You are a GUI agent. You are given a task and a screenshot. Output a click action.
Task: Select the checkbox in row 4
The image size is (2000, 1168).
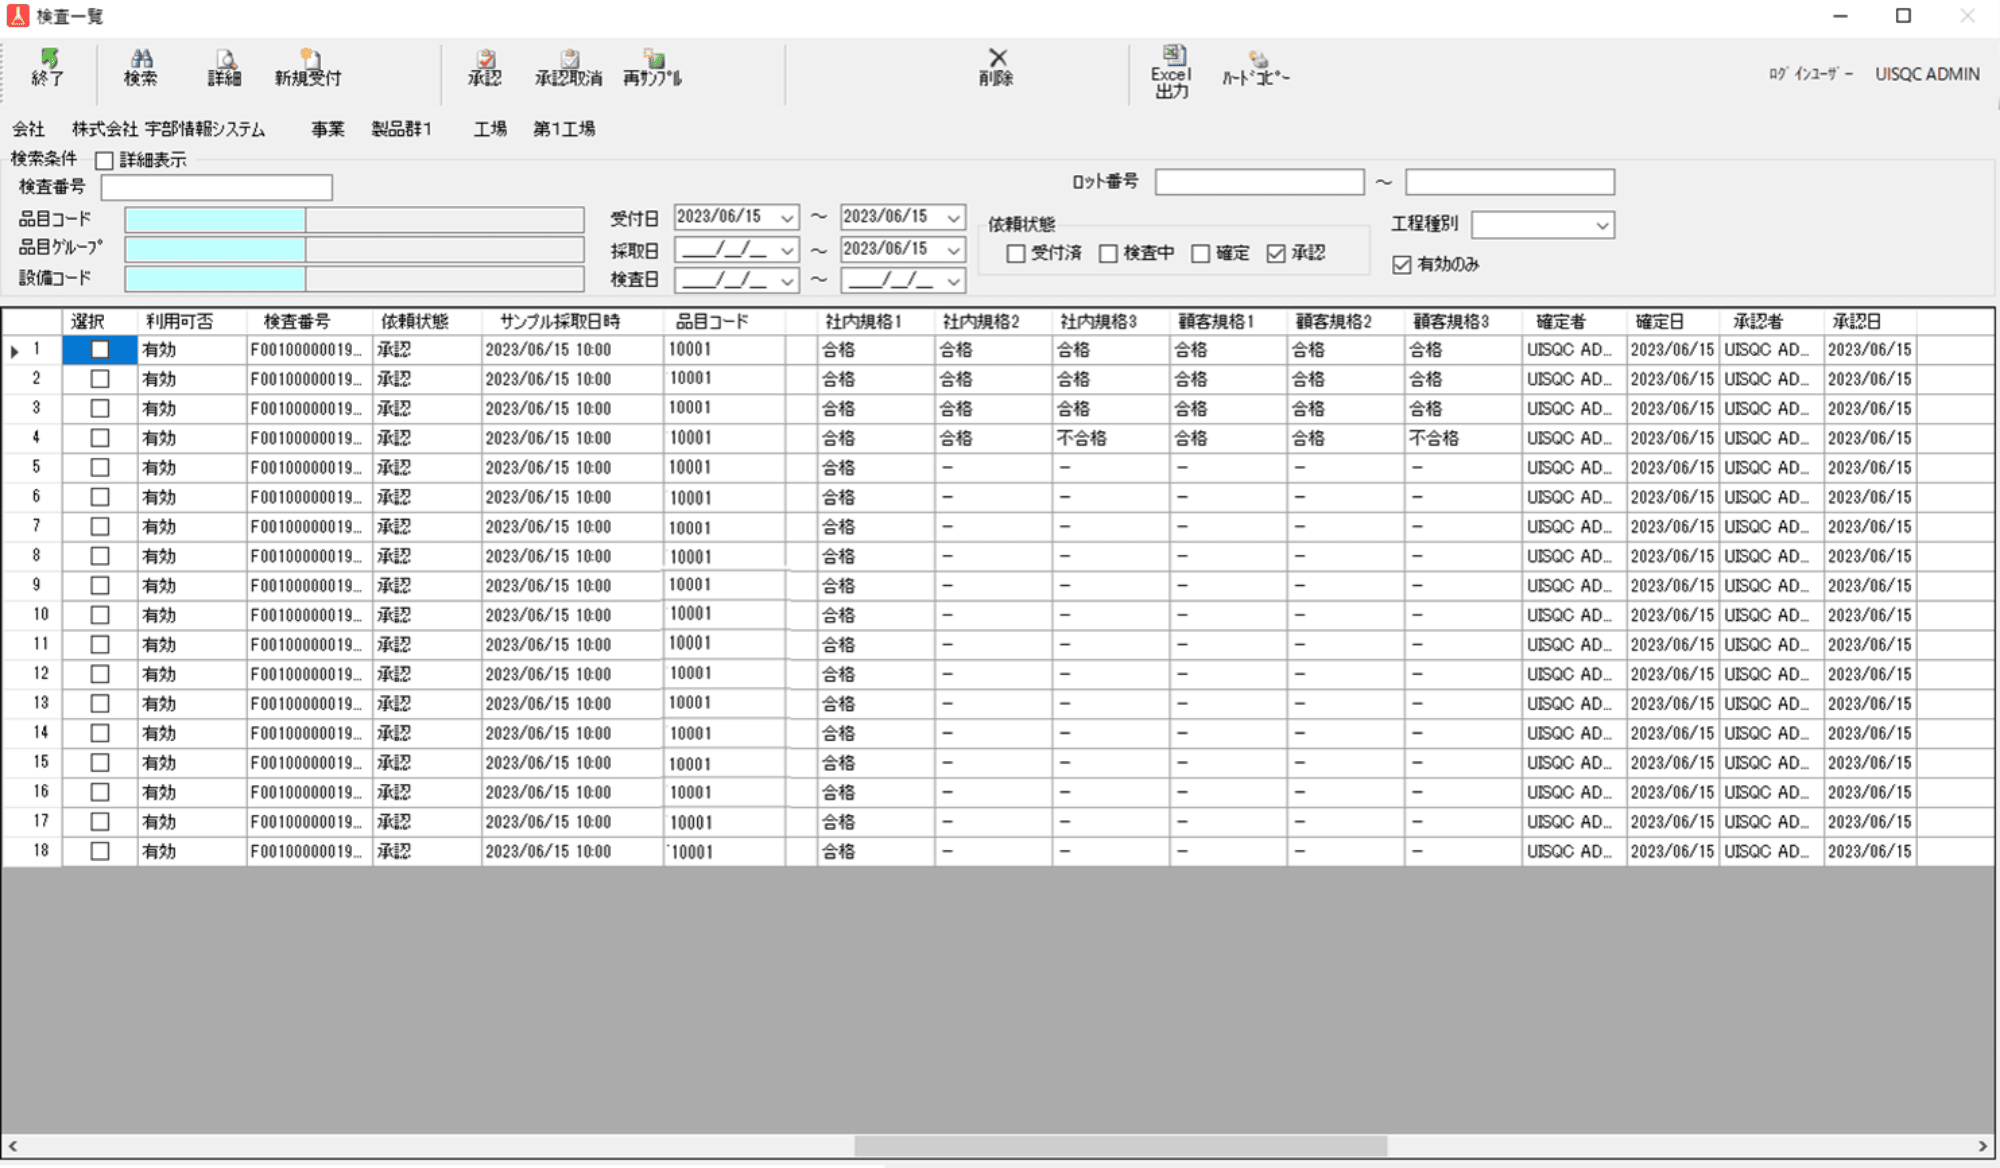click(100, 438)
